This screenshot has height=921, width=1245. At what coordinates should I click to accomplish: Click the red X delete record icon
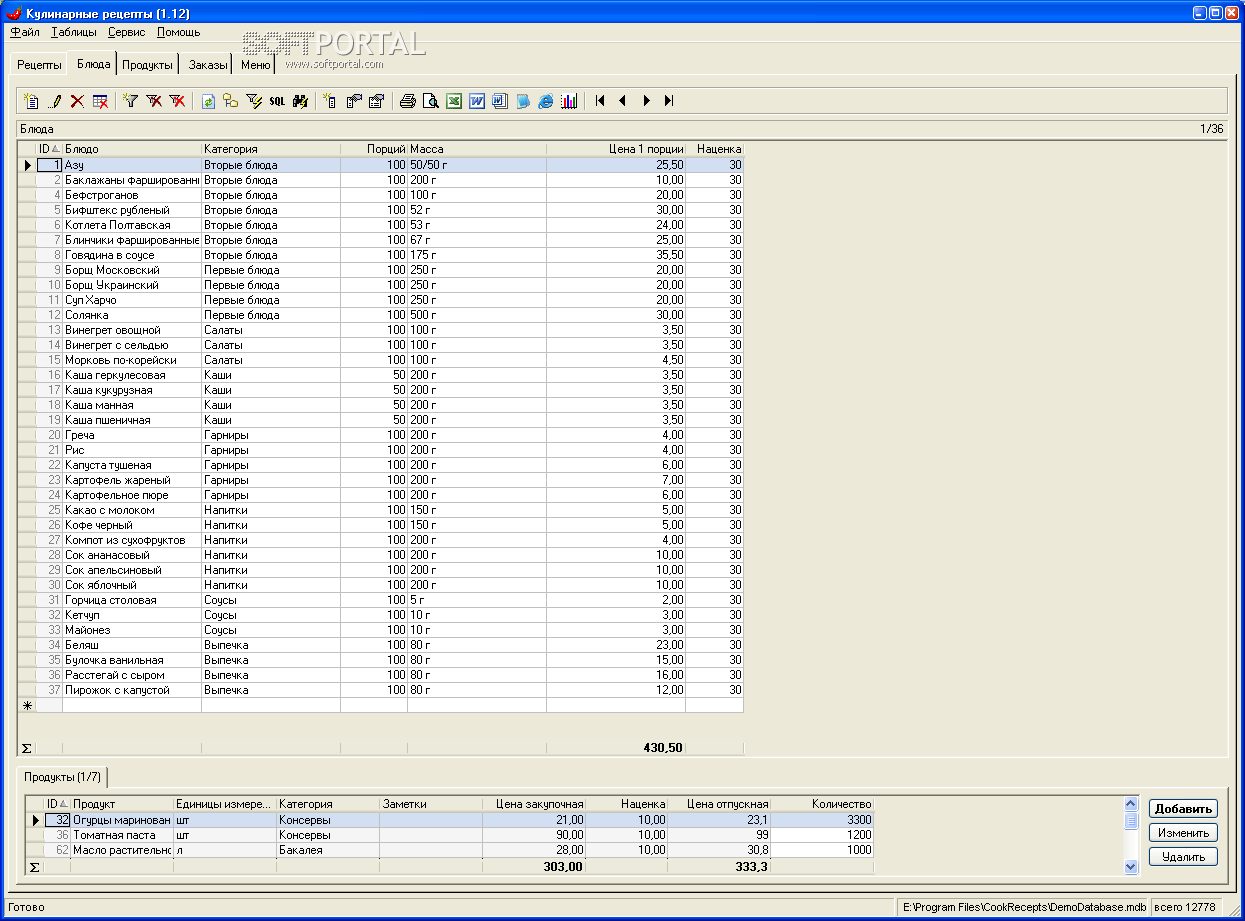(x=77, y=101)
